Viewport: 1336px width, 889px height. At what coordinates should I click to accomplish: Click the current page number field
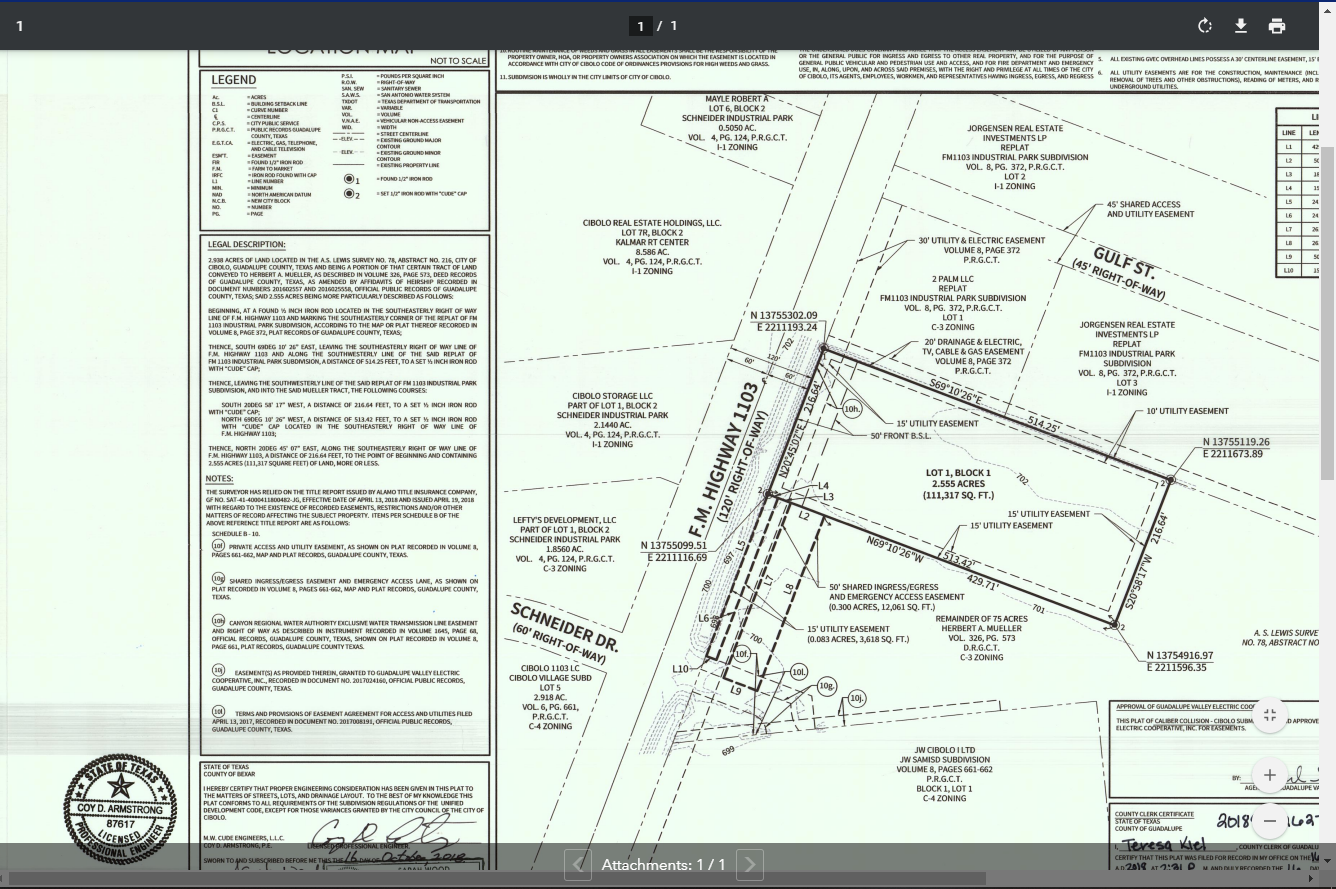(641, 26)
